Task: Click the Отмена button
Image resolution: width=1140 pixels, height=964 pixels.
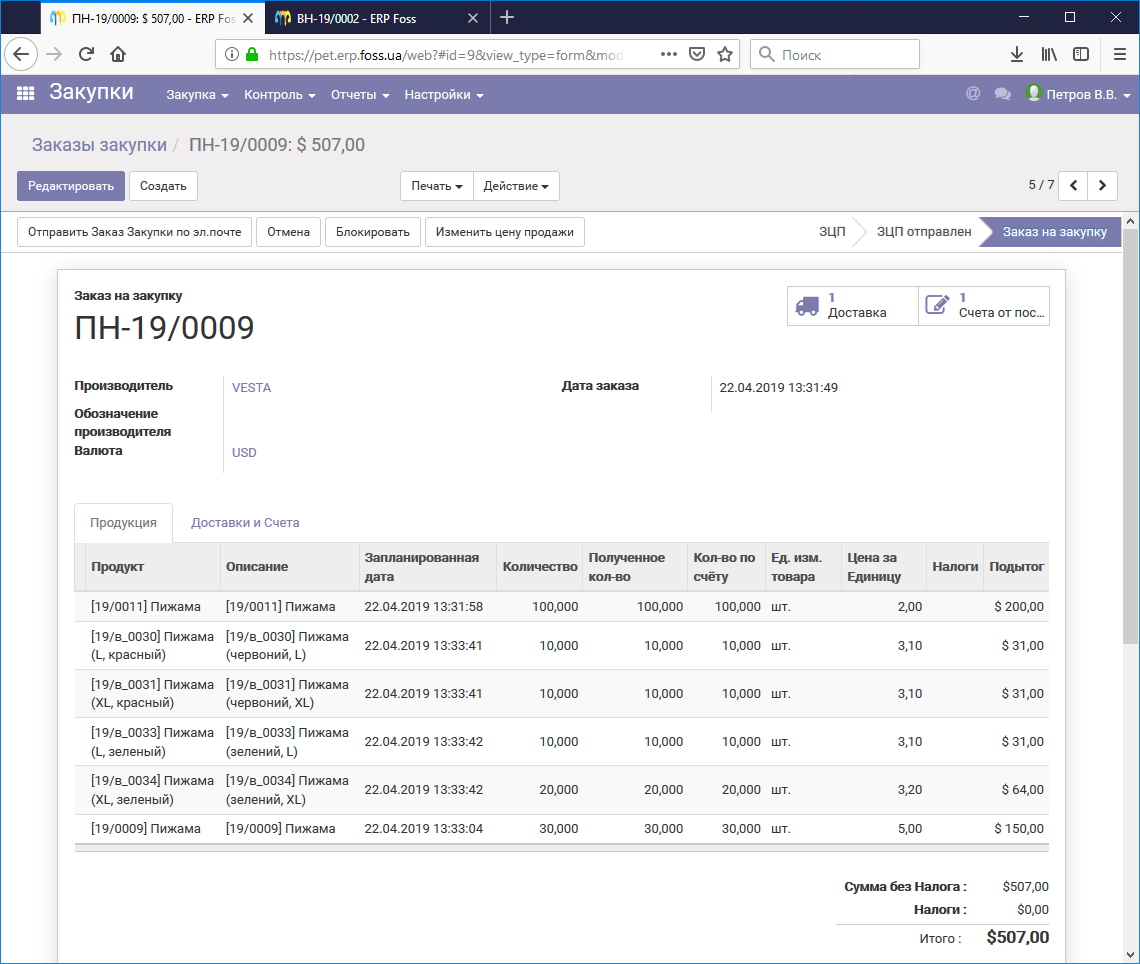Action: click(x=288, y=232)
